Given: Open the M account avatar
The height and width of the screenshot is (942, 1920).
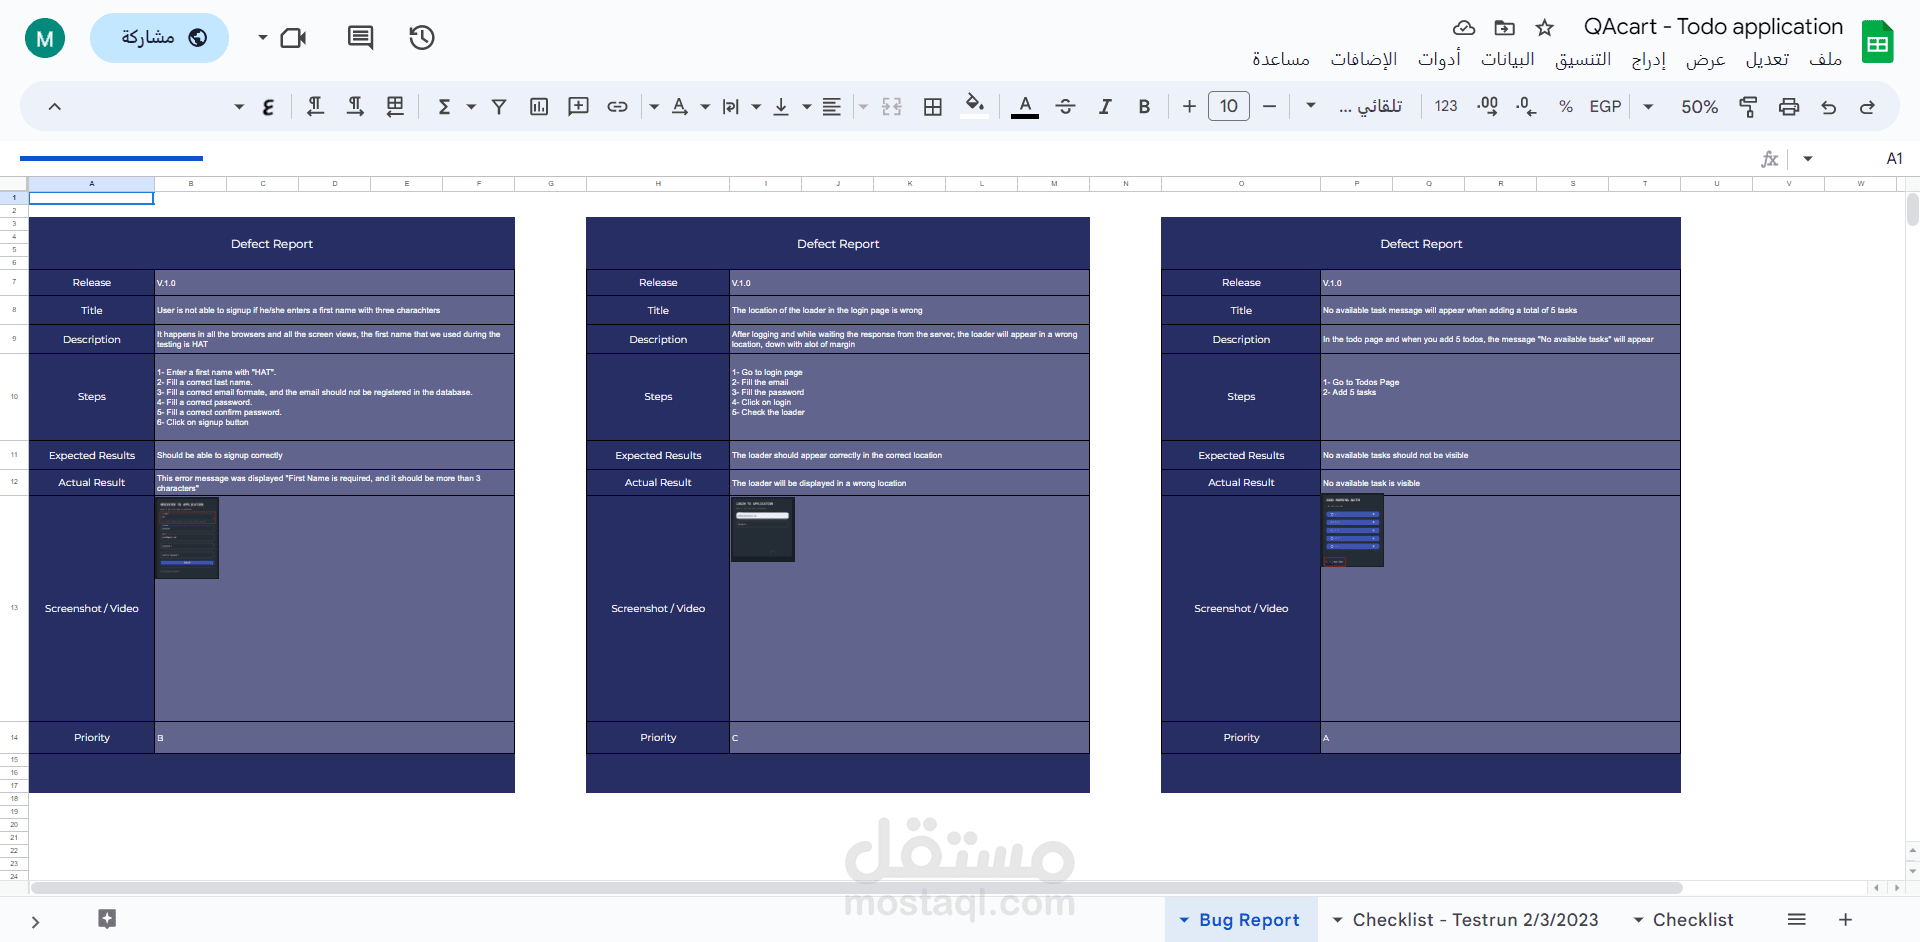Looking at the screenshot, I should pos(45,38).
